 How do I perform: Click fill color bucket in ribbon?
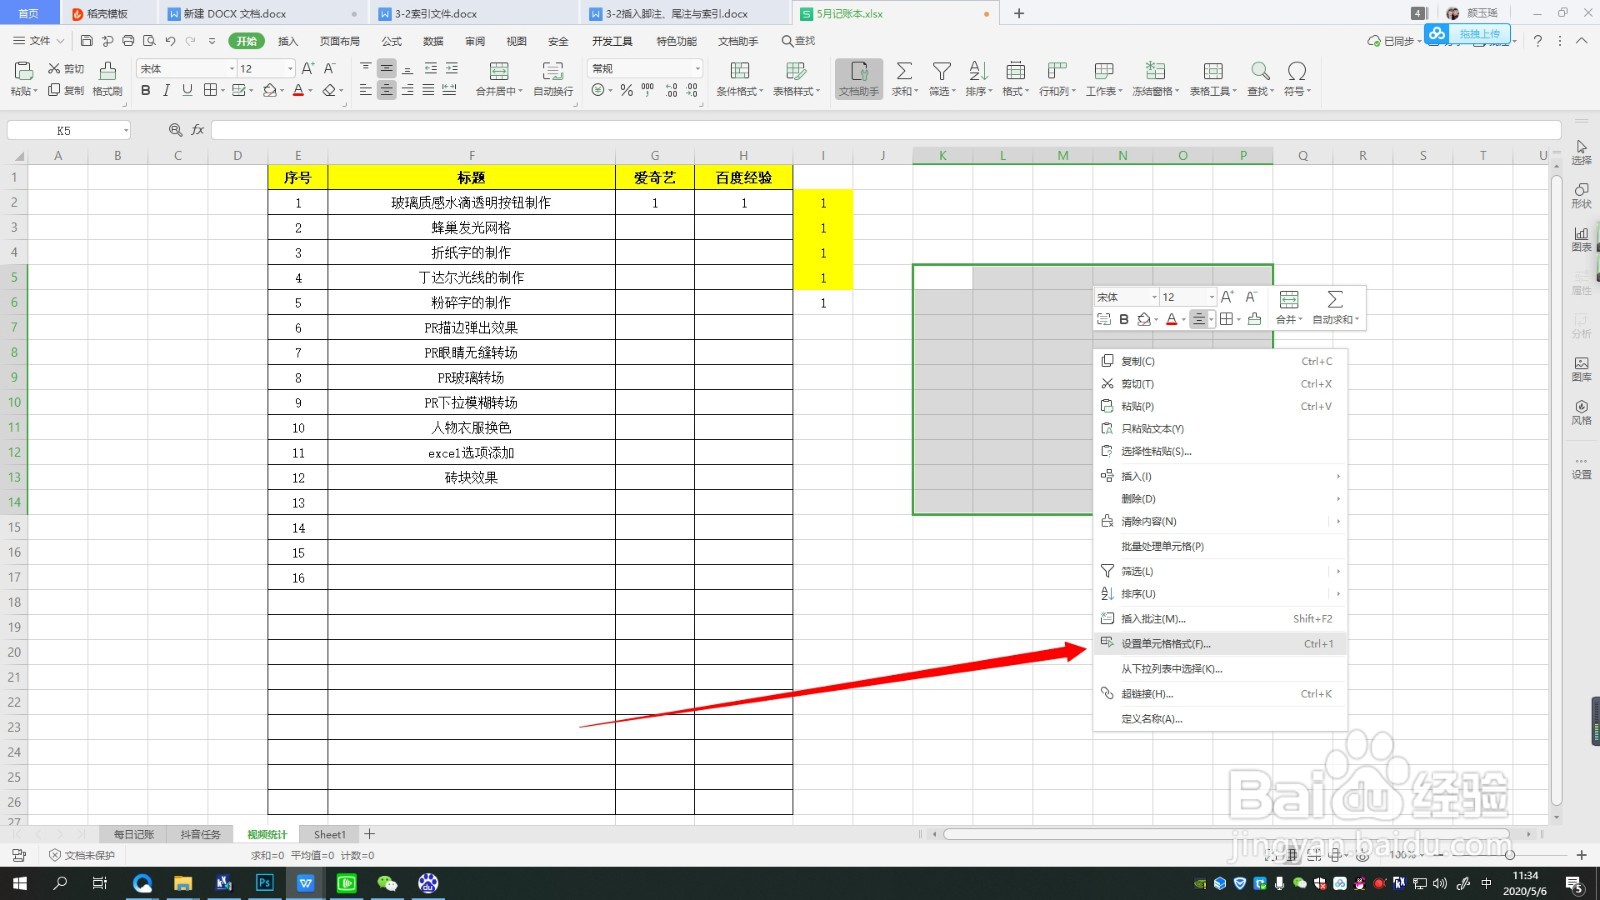pos(269,90)
